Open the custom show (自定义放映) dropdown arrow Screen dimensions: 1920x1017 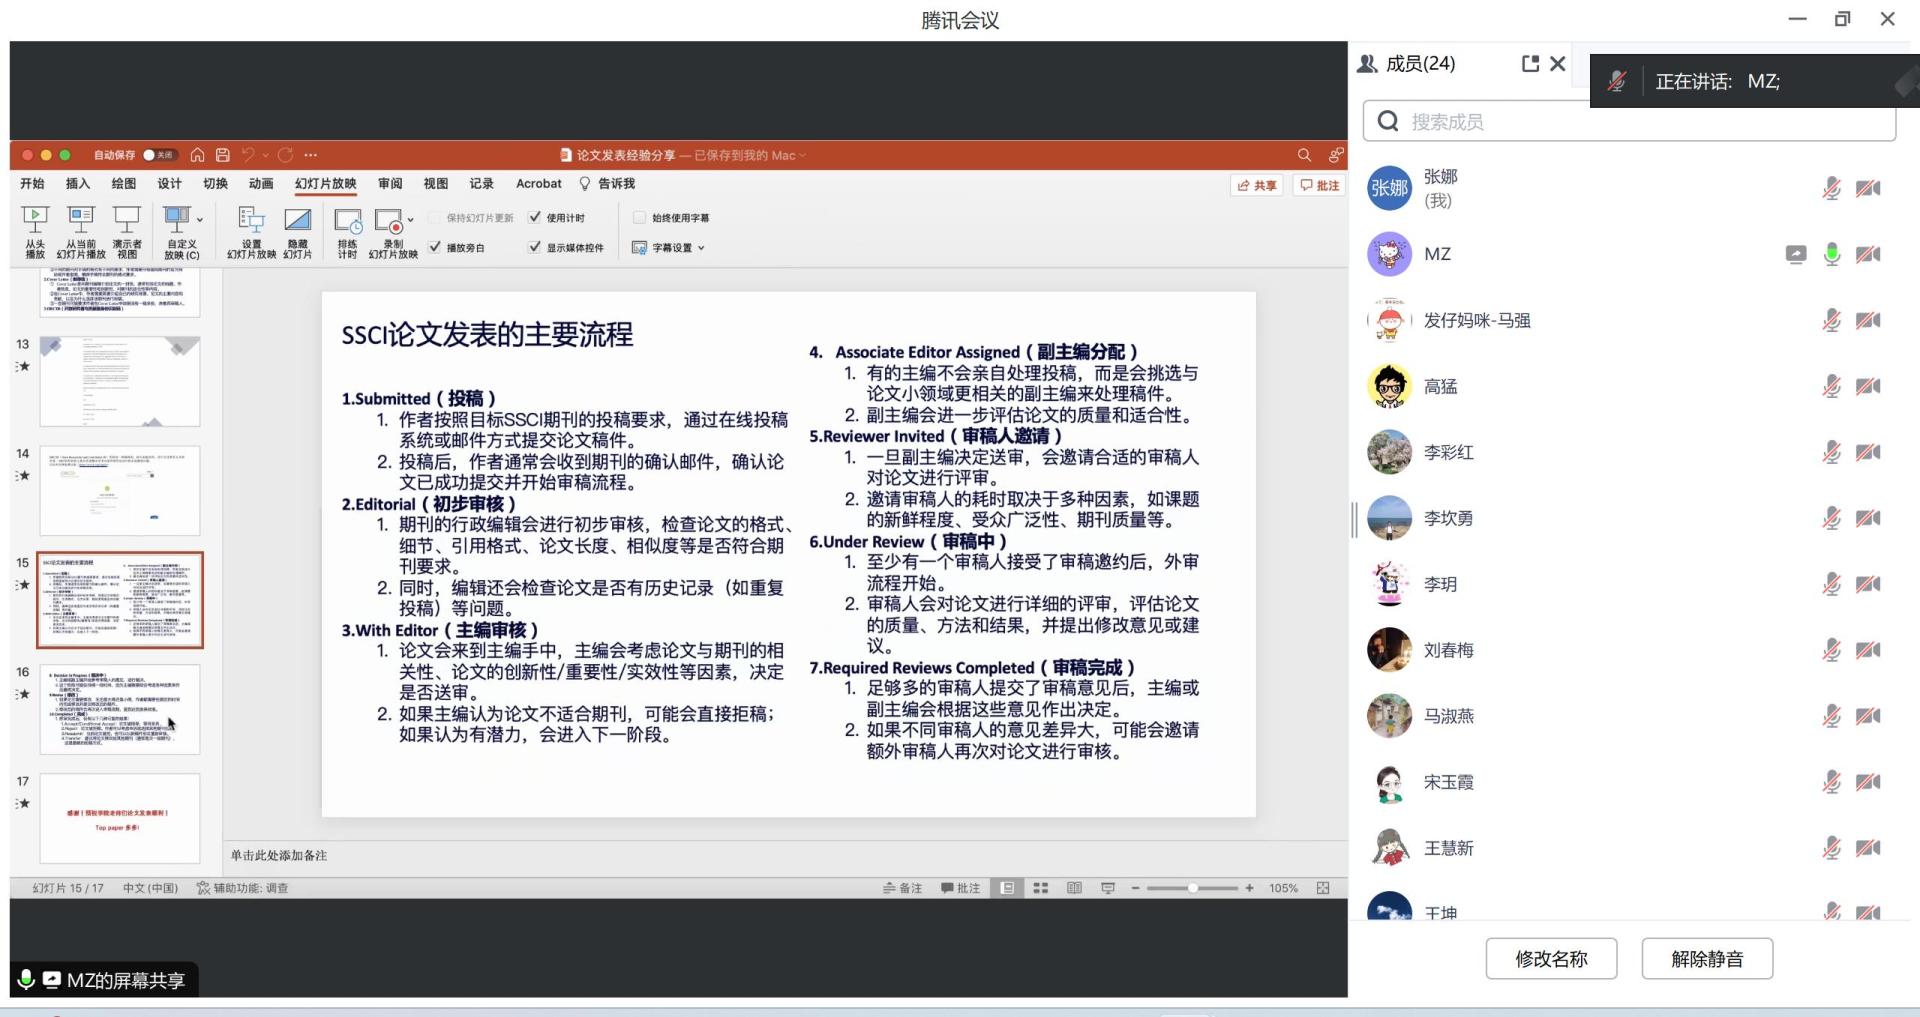click(200, 220)
